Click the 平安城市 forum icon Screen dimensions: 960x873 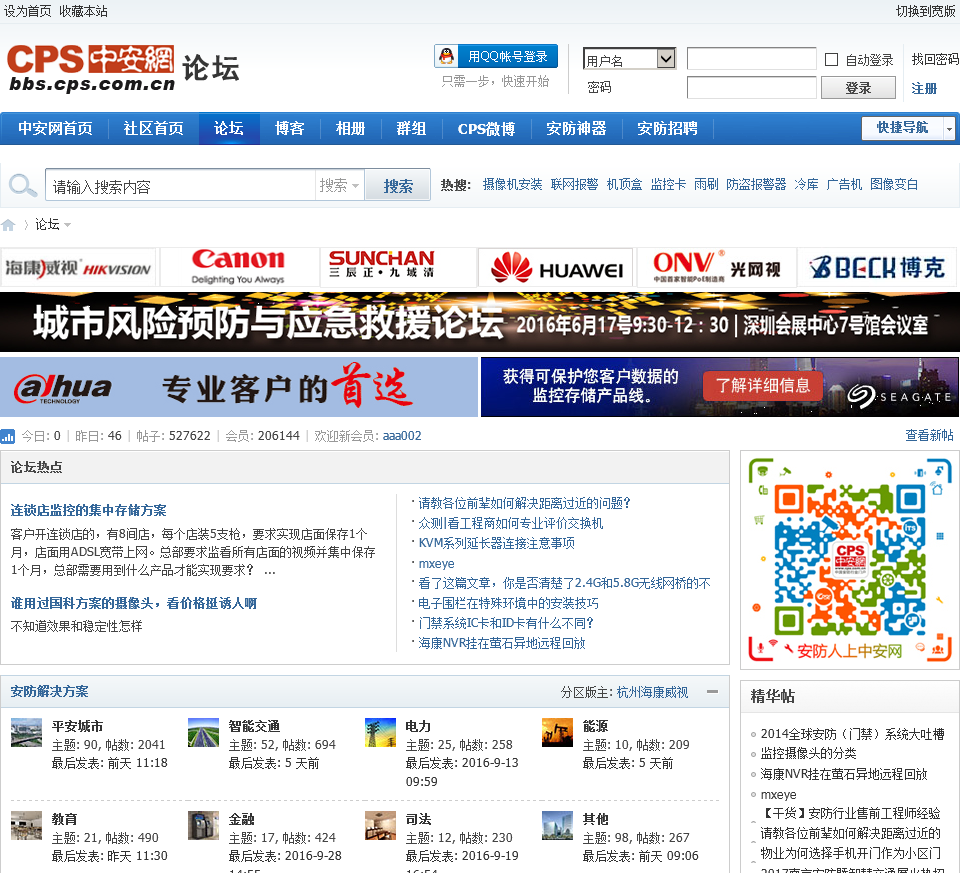[x=26, y=732]
